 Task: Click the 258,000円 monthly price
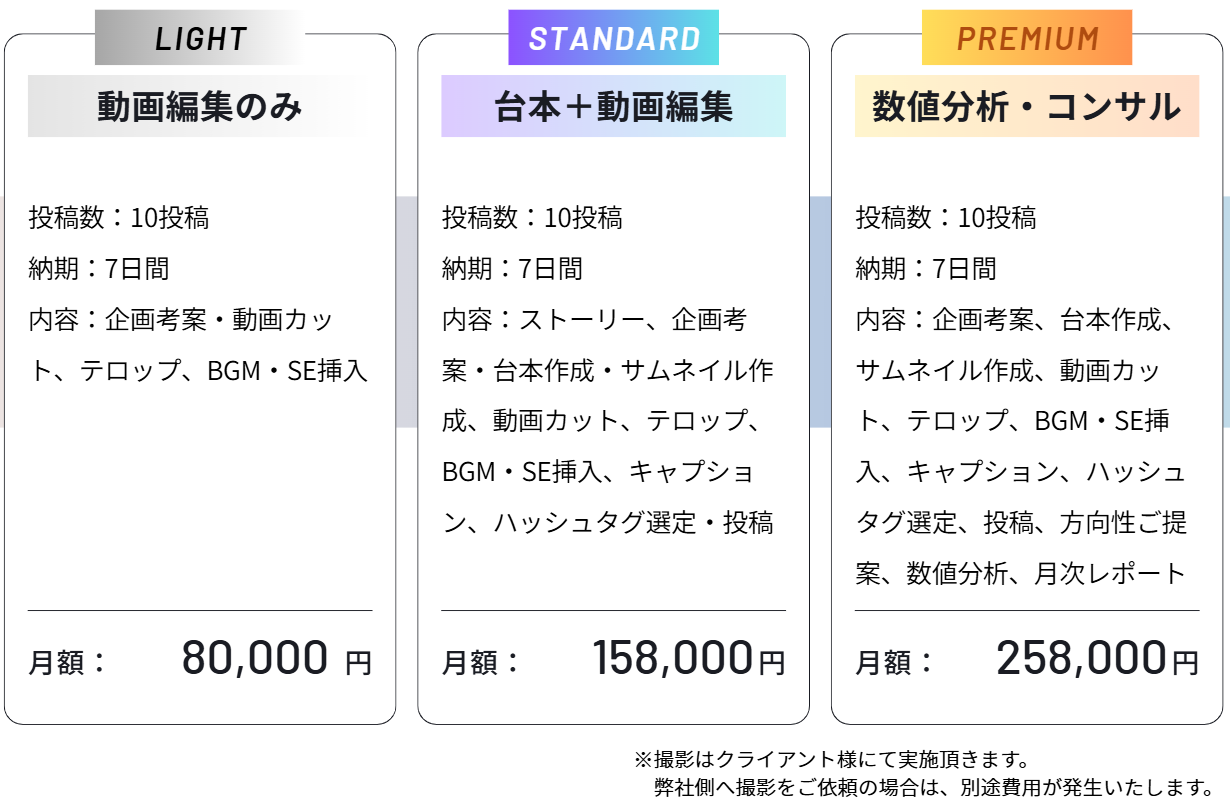coord(1097,658)
